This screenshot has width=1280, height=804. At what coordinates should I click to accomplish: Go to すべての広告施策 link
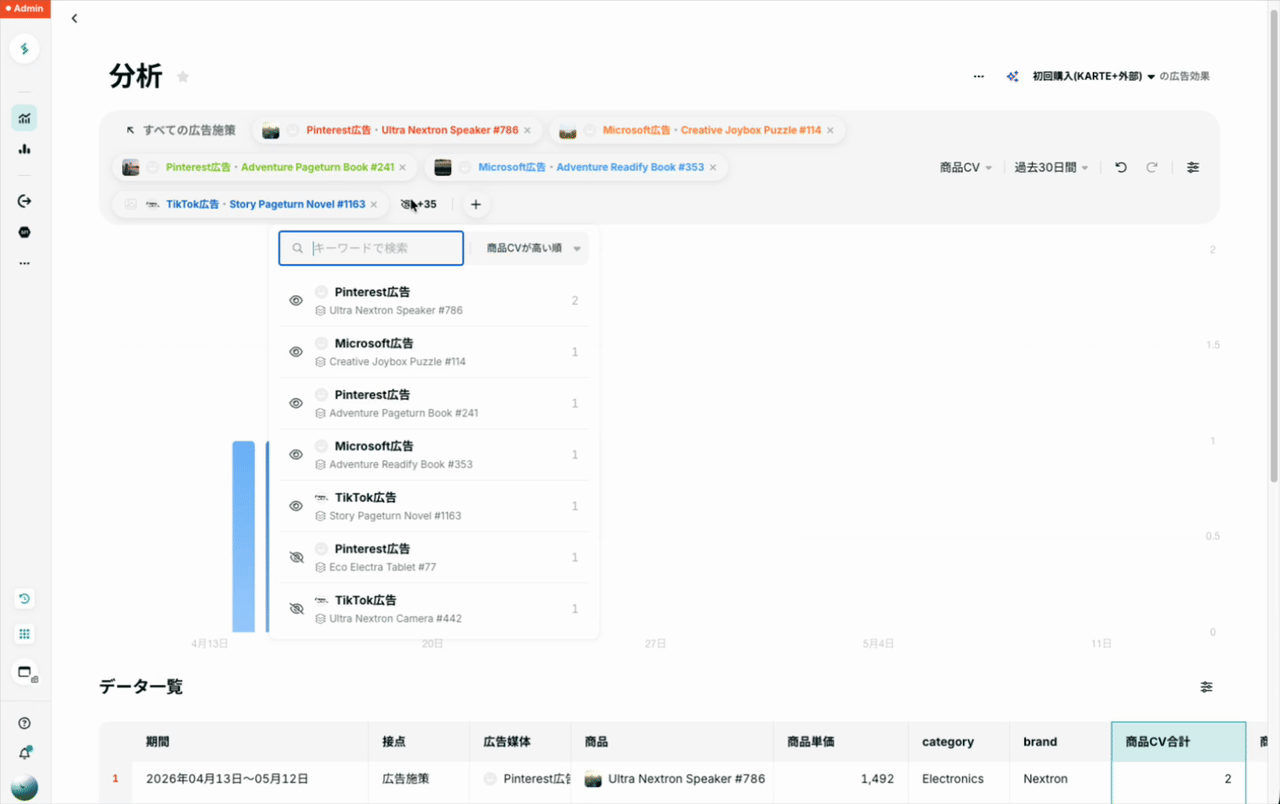point(181,130)
